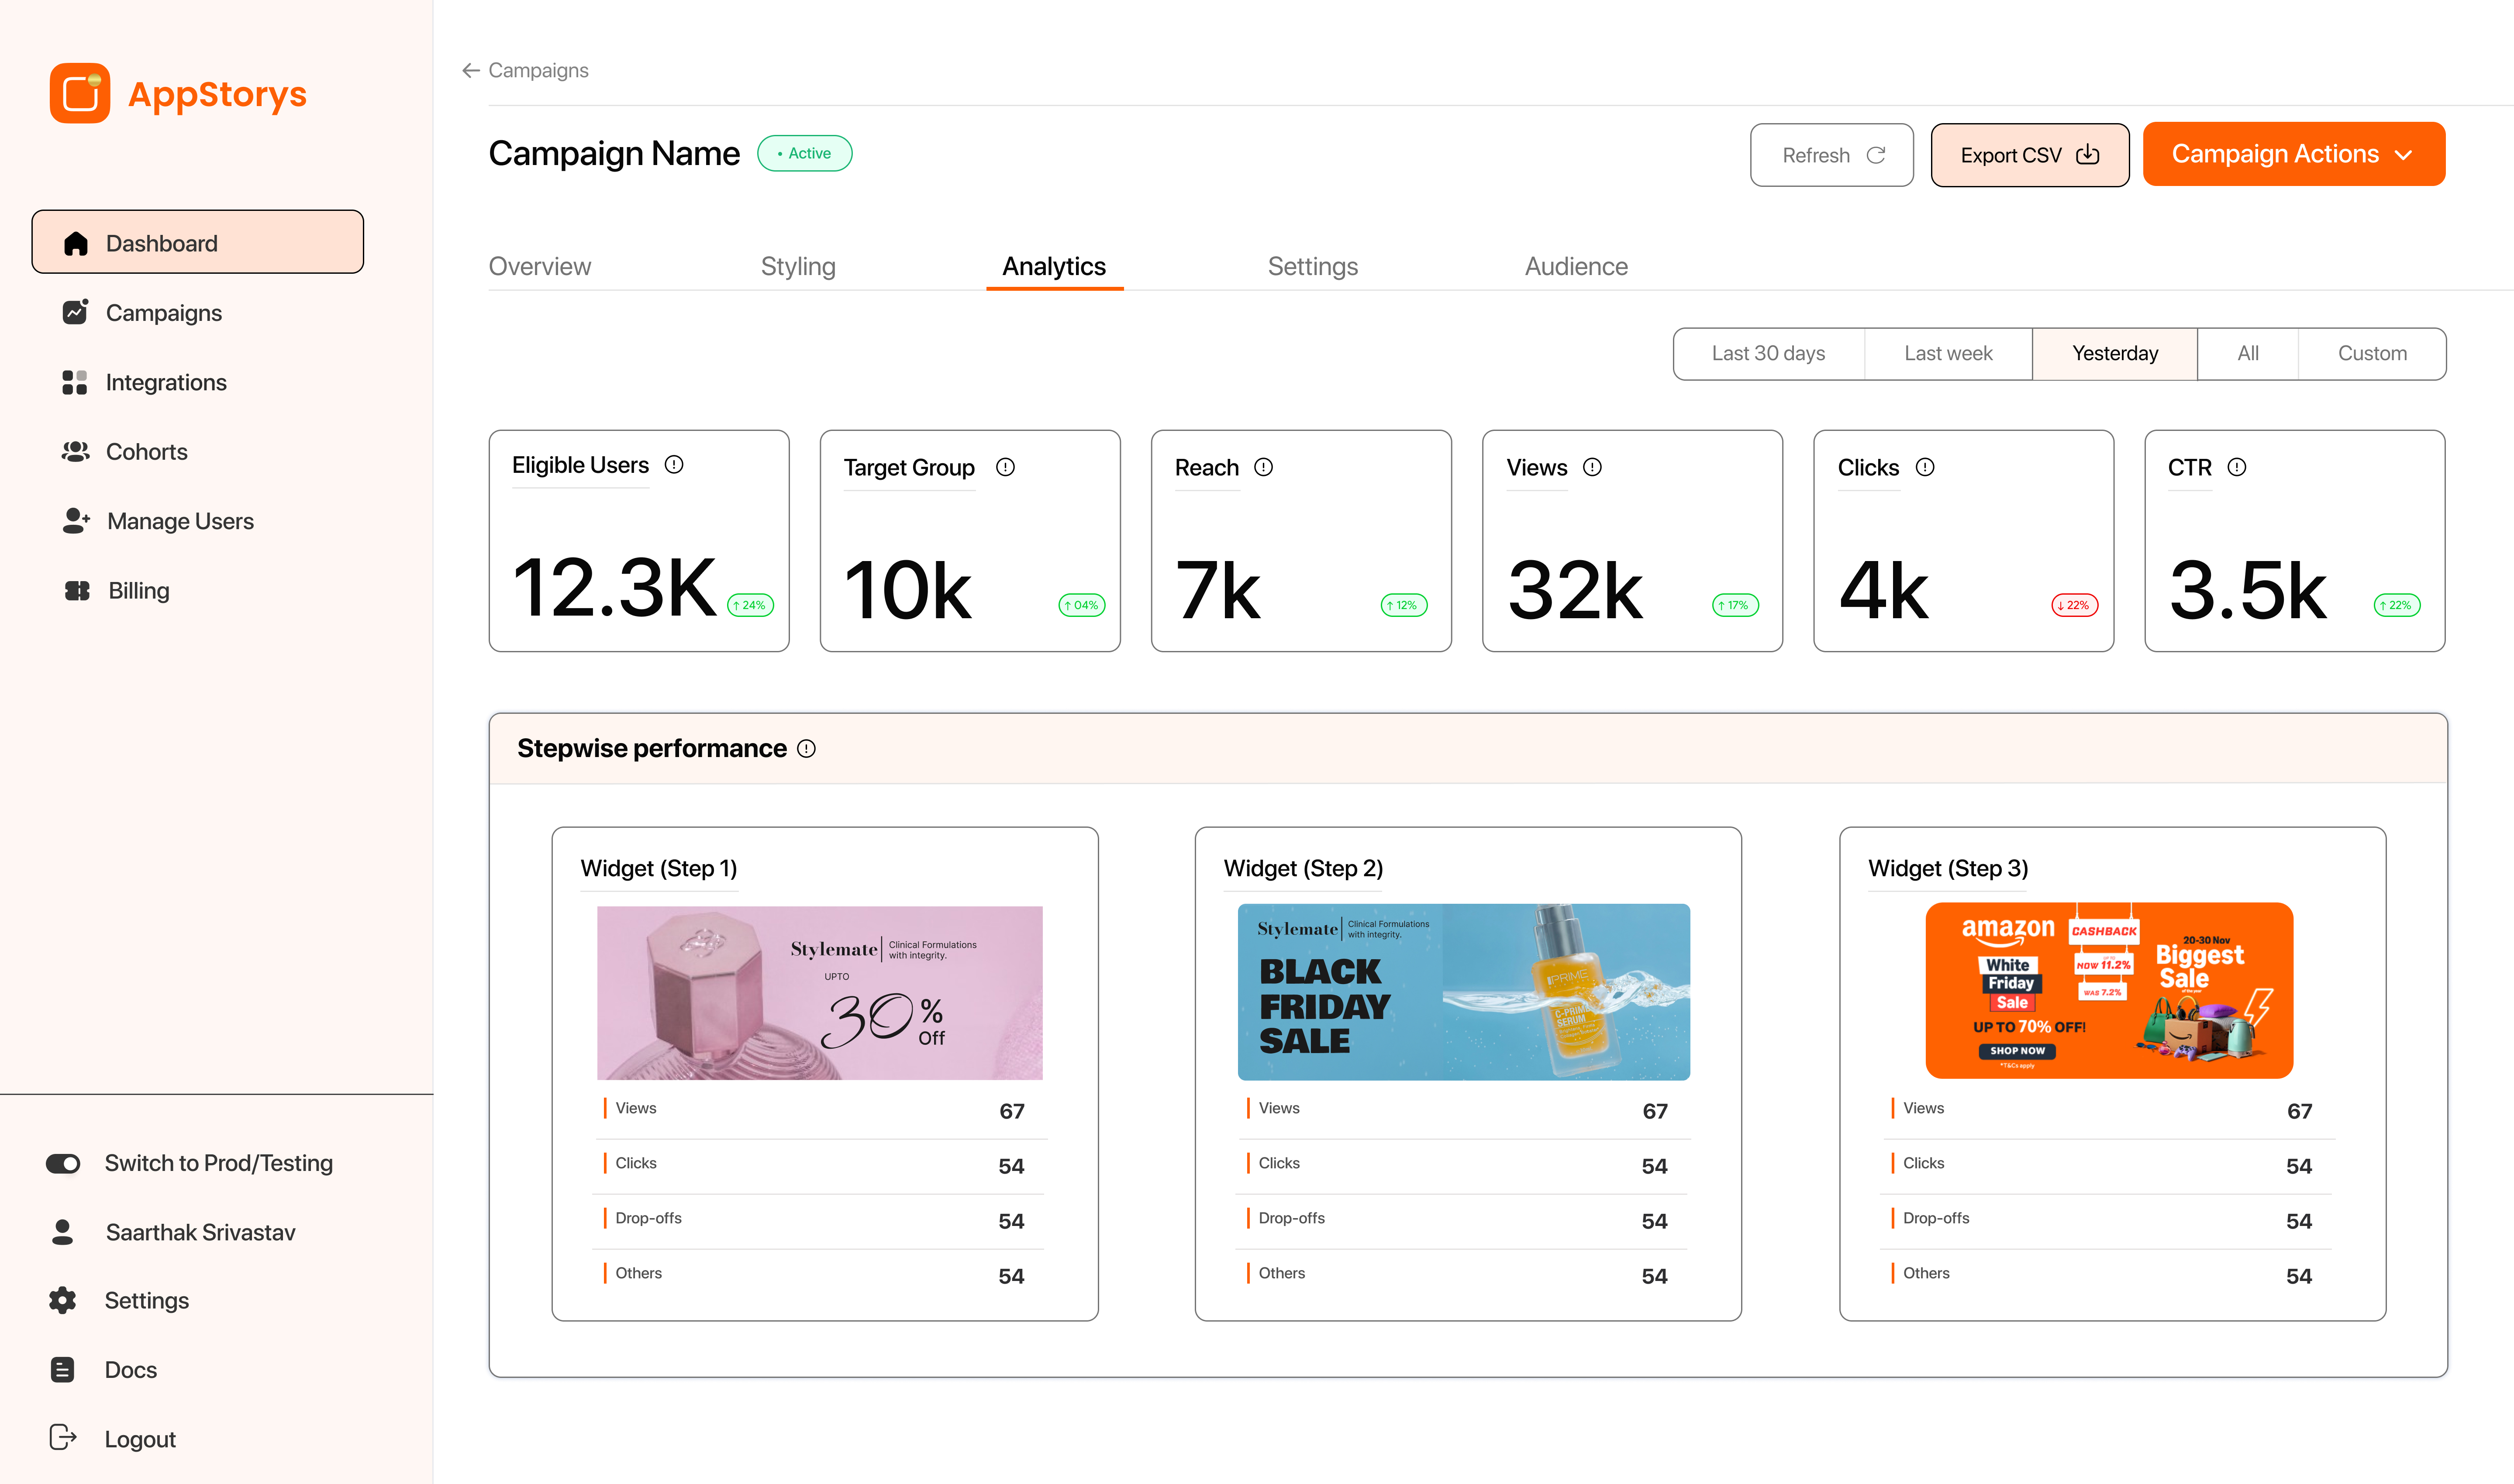Switch to the Styling tab

coord(797,266)
